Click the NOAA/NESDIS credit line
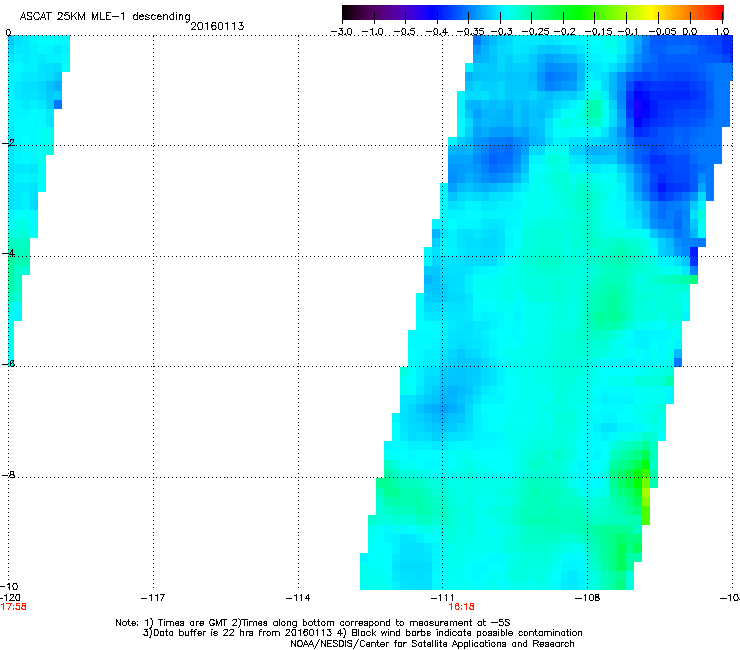This screenshot has height=650, width=740. (432, 644)
